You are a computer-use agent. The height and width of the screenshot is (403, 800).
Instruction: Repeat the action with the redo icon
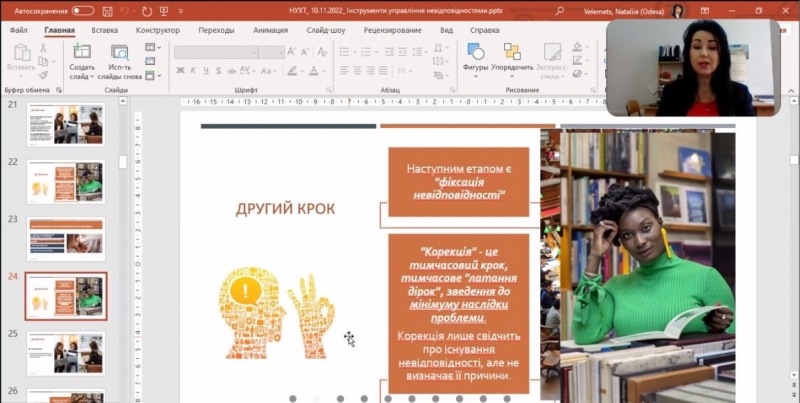point(147,11)
